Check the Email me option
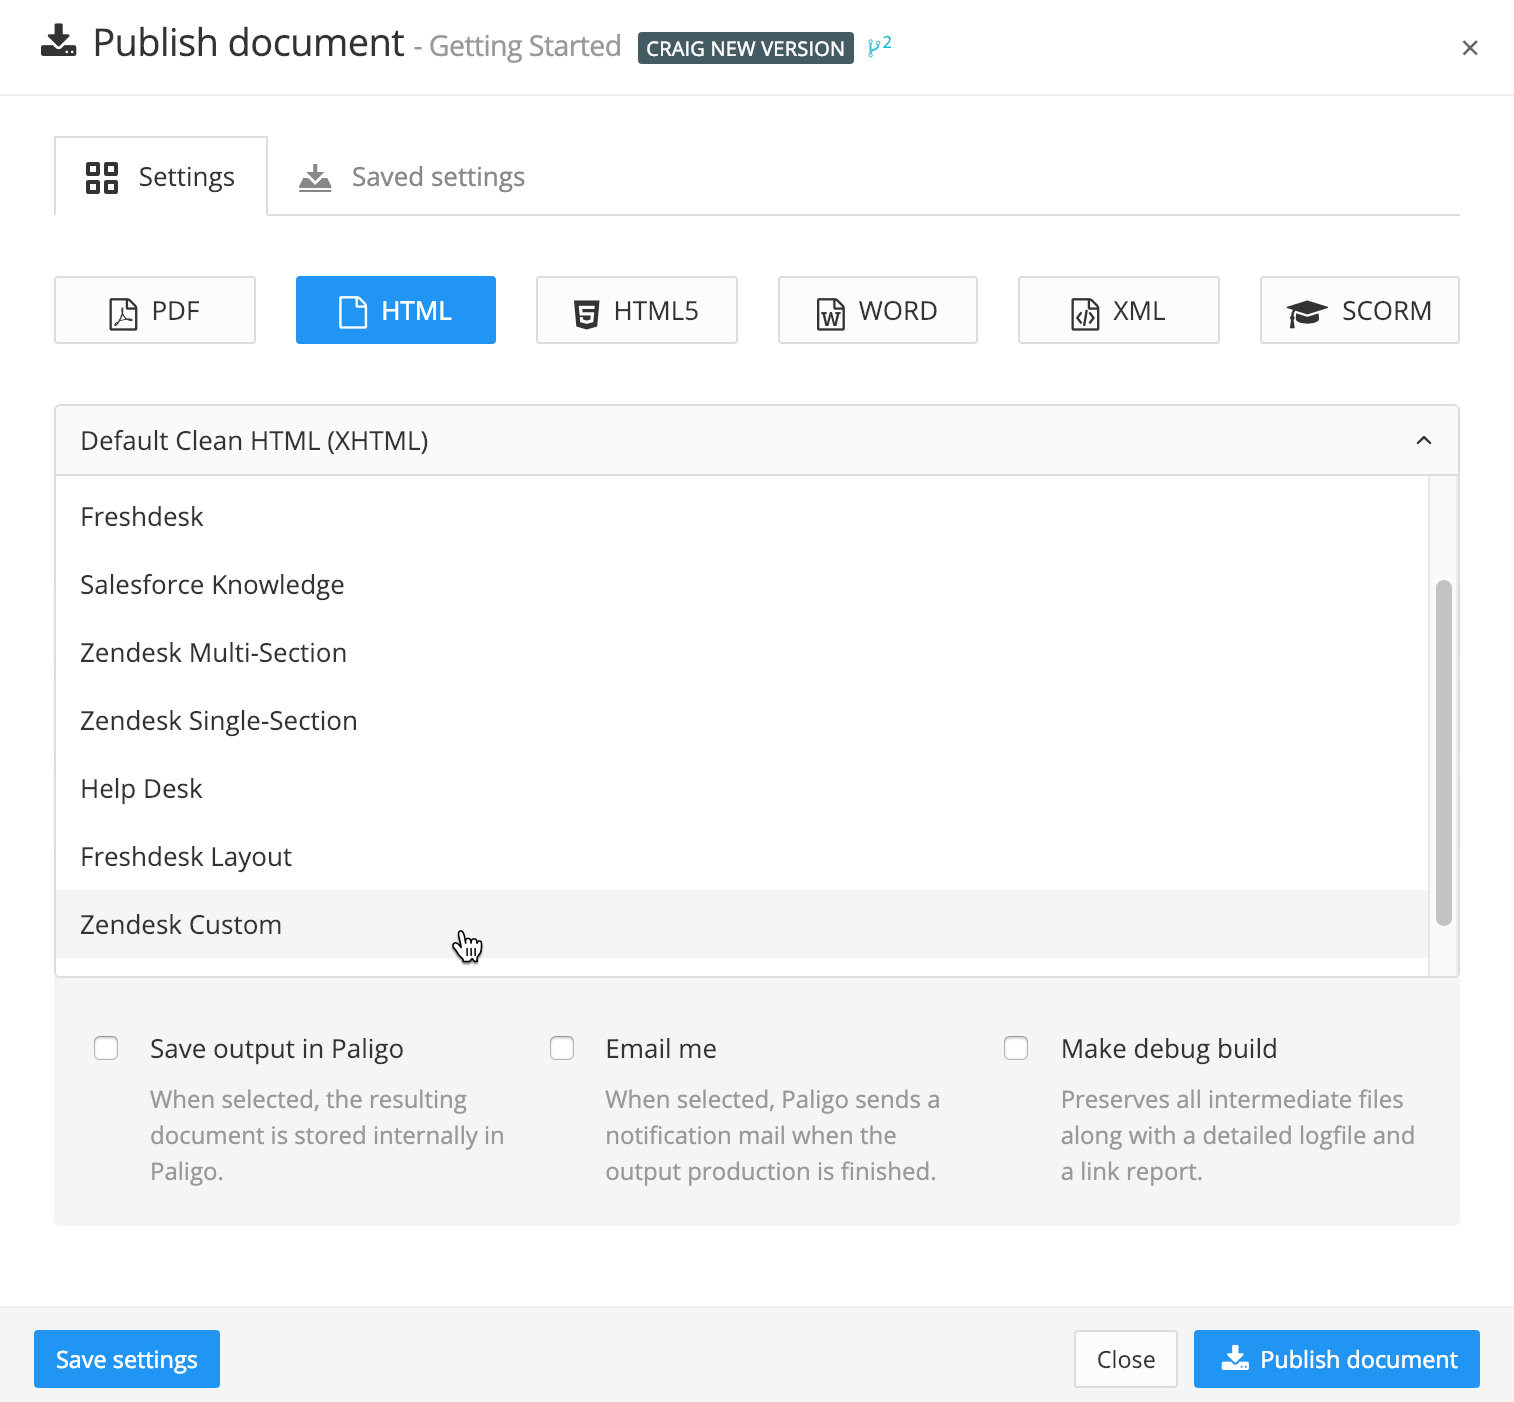1514x1402 pixels. tap(562, 1048)
